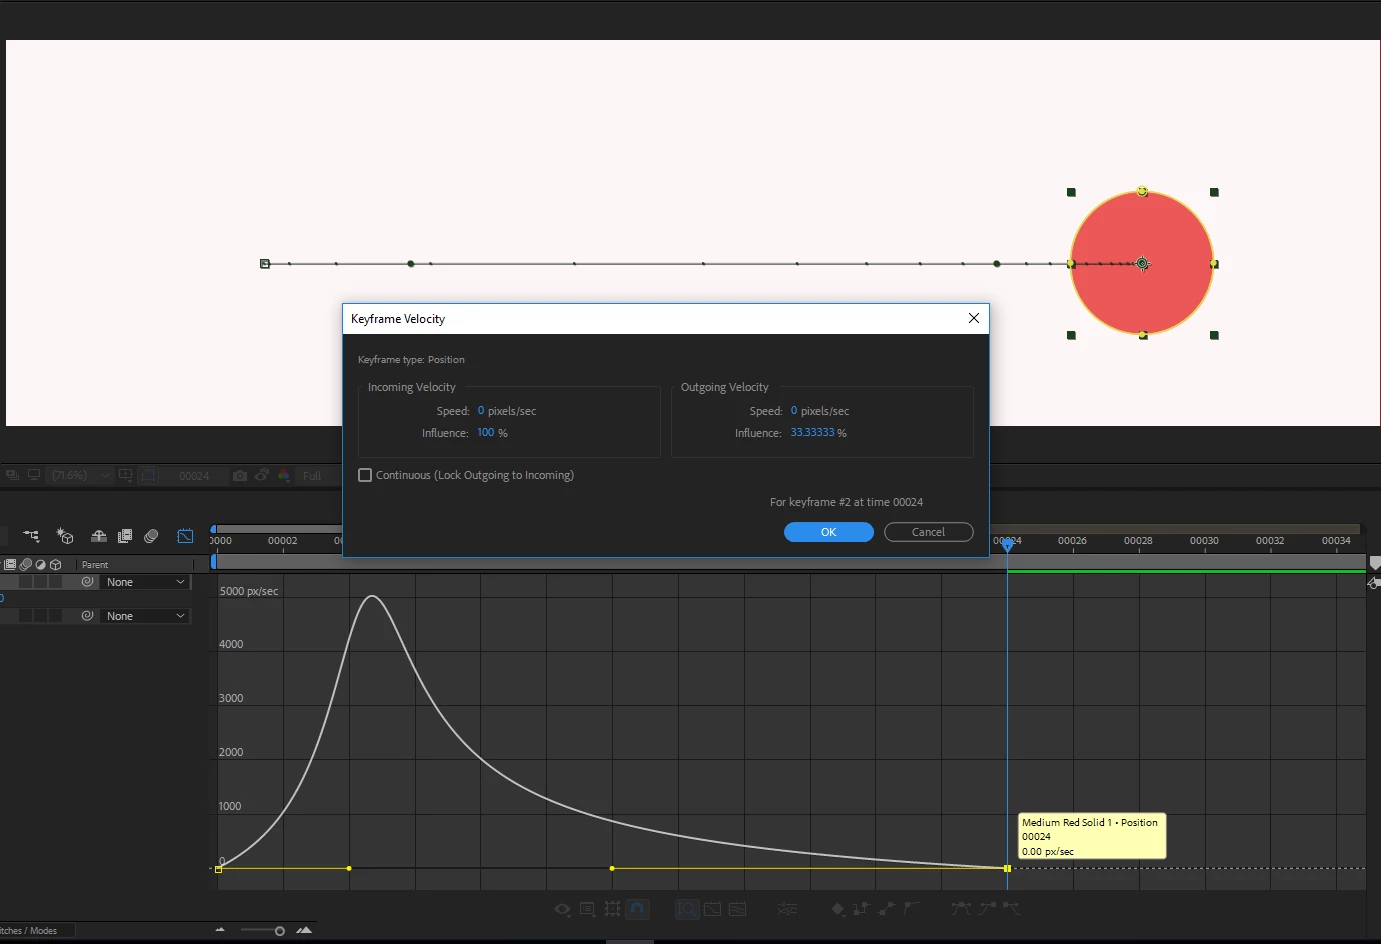Toggle the frame blending icon in timeline
The width and height of the screenshot is (1381, 944).
(125, 536)
